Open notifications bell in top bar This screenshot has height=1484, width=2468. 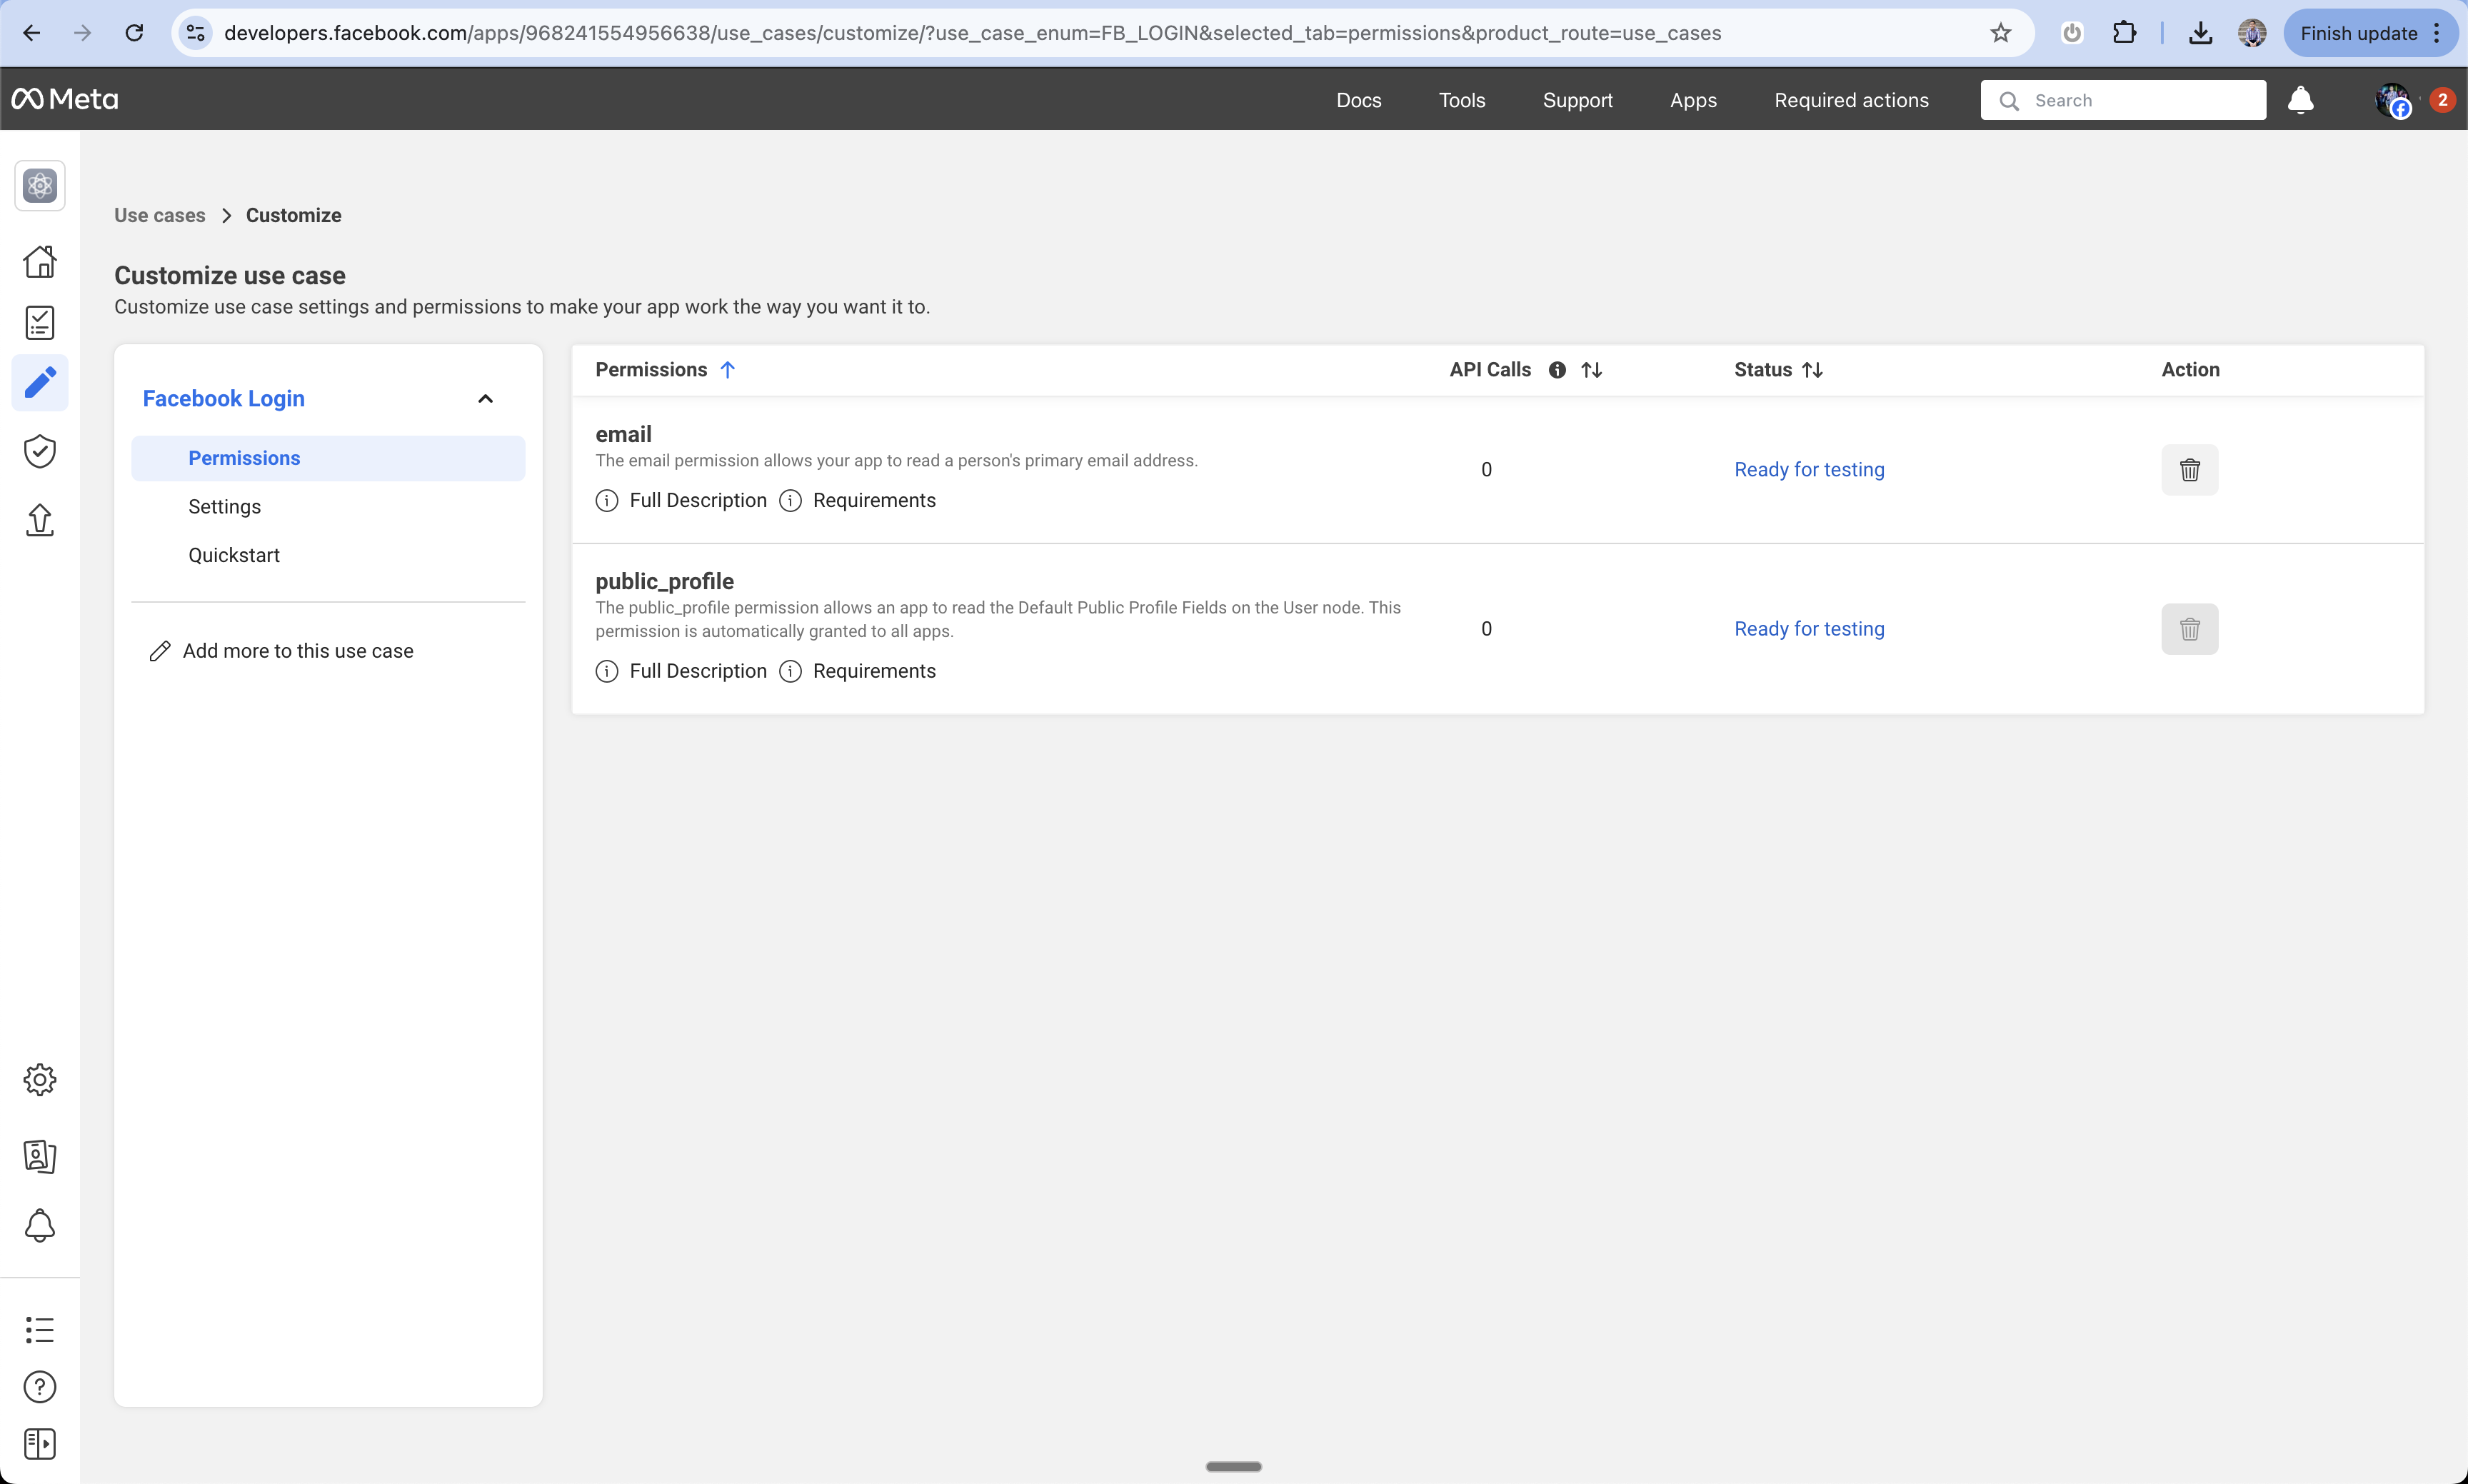pyautogui.click(x=2300, y=99)
